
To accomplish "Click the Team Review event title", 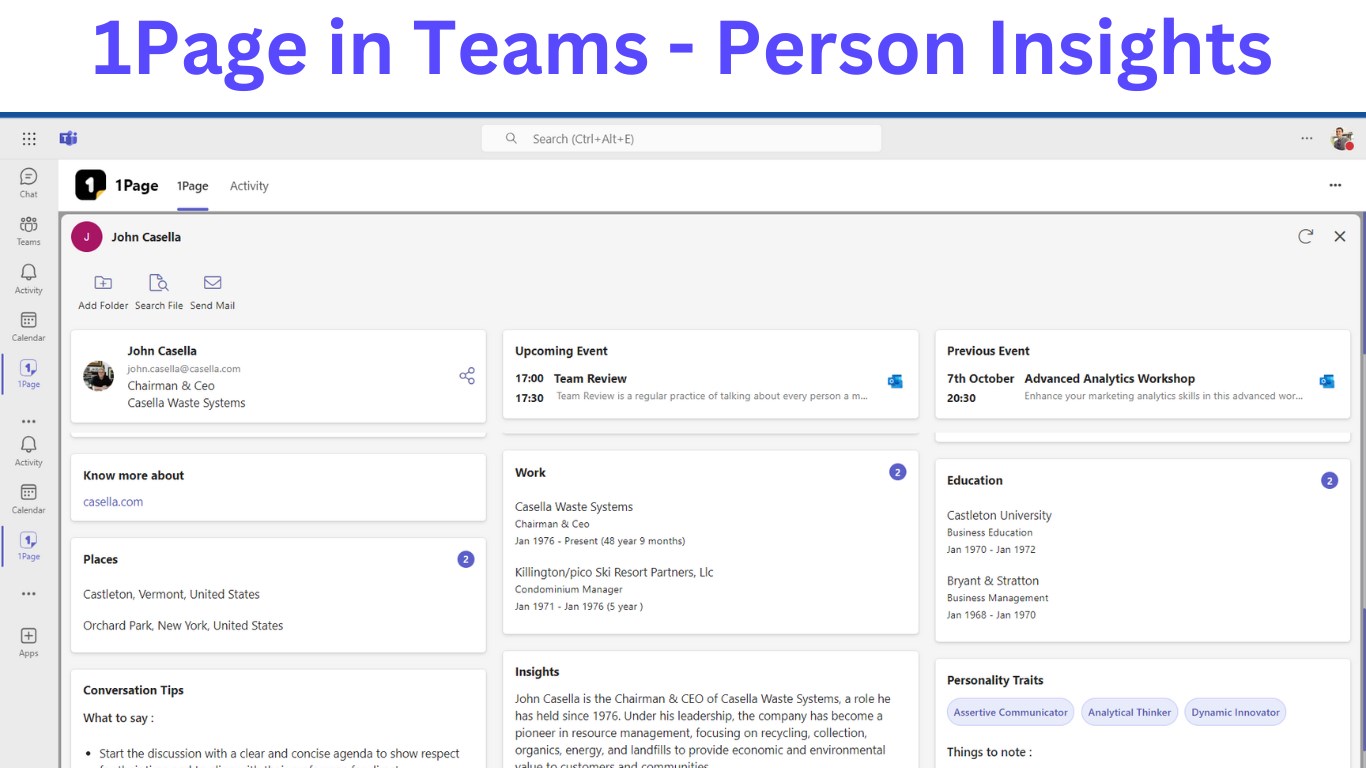I will [590, 379].
